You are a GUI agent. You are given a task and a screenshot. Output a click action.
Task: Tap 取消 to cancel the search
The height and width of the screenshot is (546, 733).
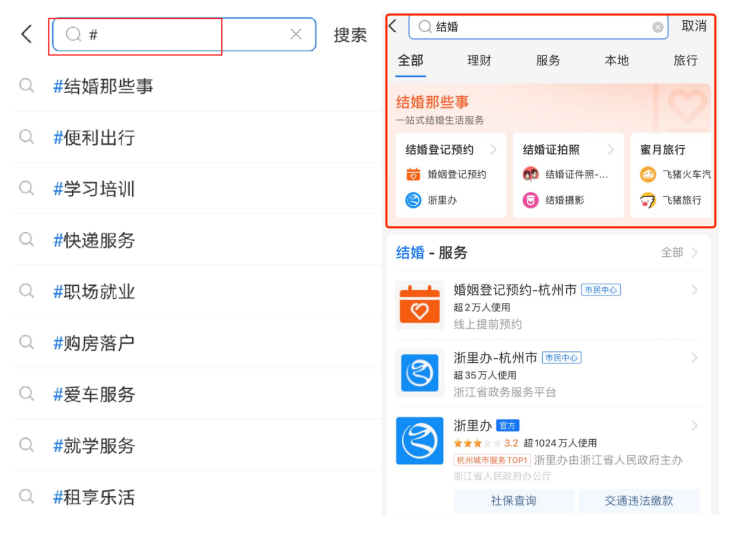point(694,26)
